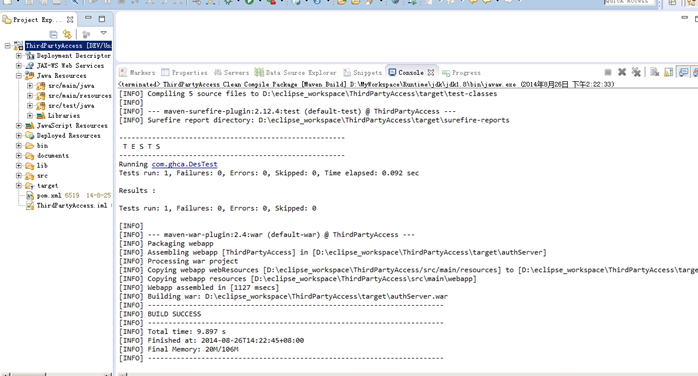Expand the bin folder
Image resolution: width=698 pixels, height=376 pixels.
(19, 146)
